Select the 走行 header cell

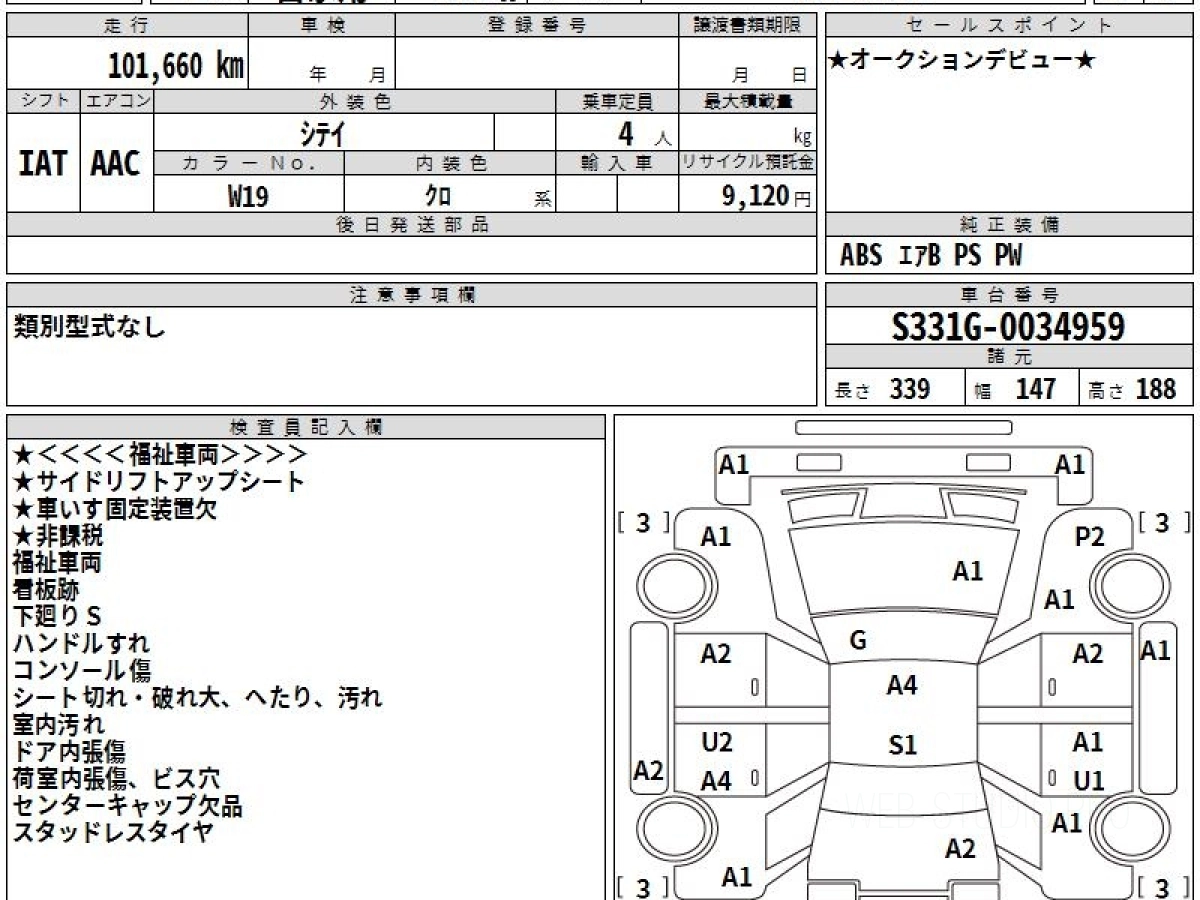[127, 26]
